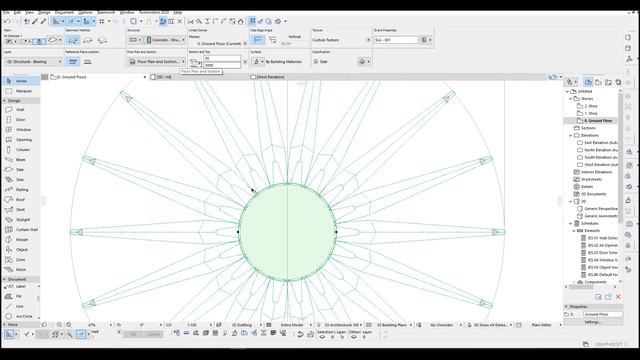Select the Zone tool
Image resolution: width=640 pixels, height=360 pixels.
(20, 260)
